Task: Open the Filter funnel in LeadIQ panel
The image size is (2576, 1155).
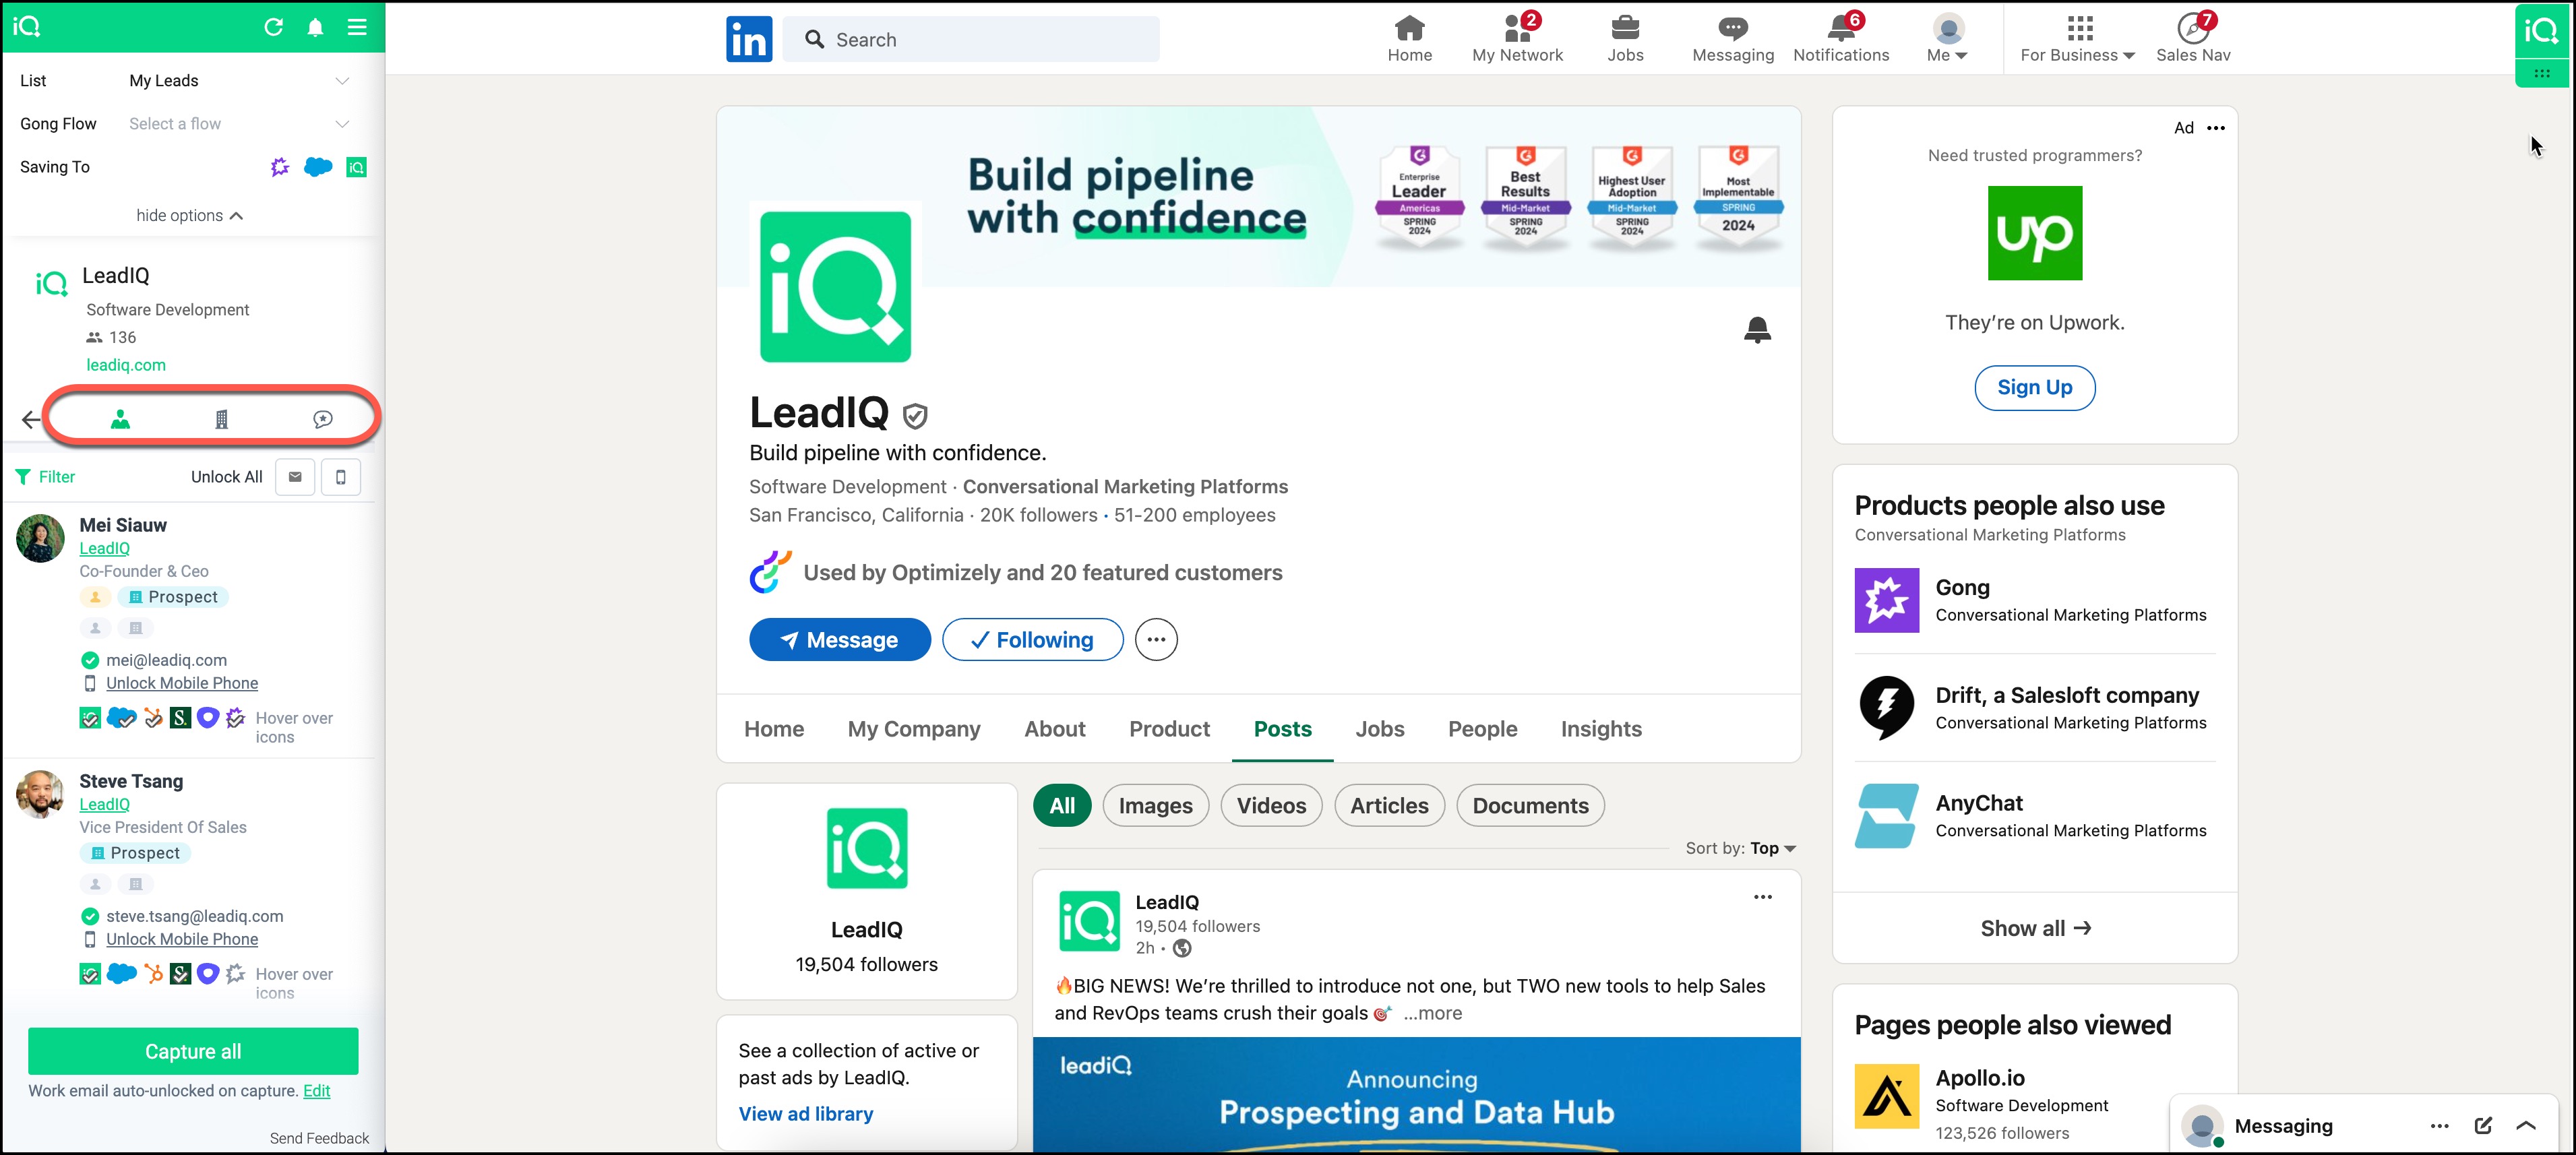Action: point(45,477)
